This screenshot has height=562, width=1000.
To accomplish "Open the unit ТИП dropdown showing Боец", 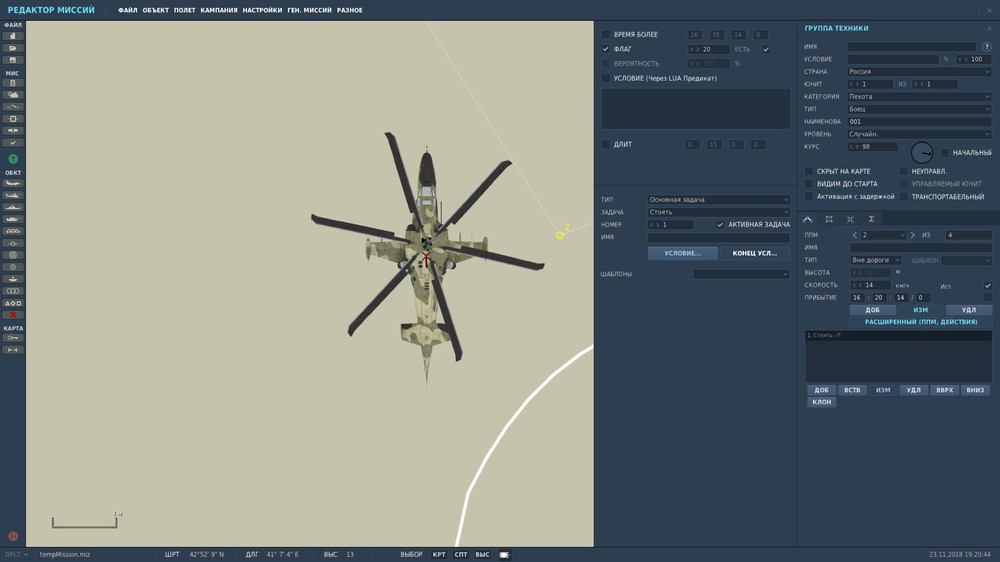I will pyautogui.click(x=919, y=109).
